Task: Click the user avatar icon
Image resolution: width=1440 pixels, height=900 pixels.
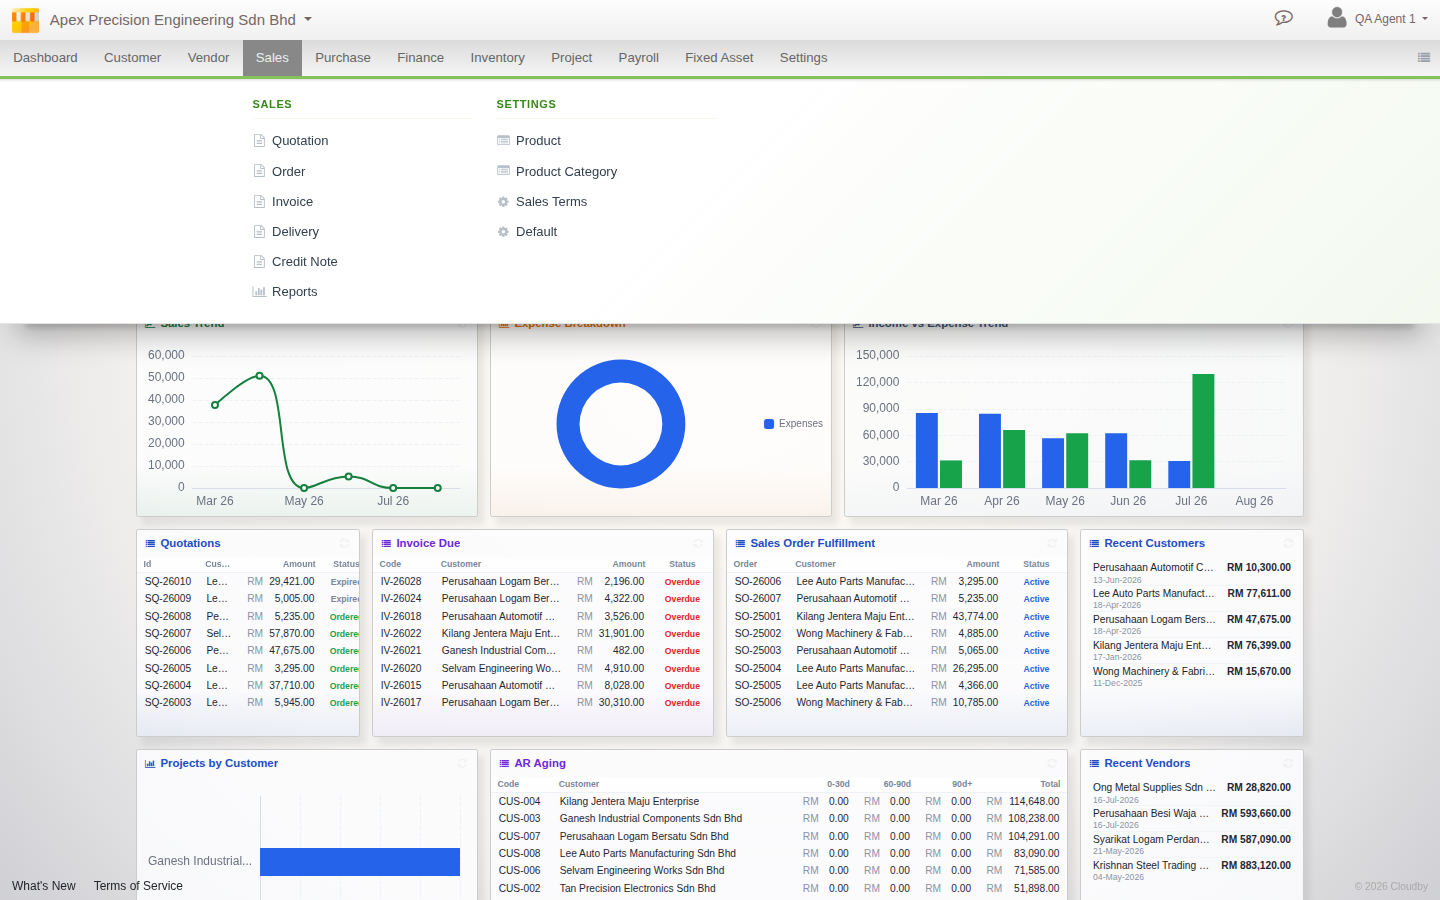Action: click(x=1337, y=17)
